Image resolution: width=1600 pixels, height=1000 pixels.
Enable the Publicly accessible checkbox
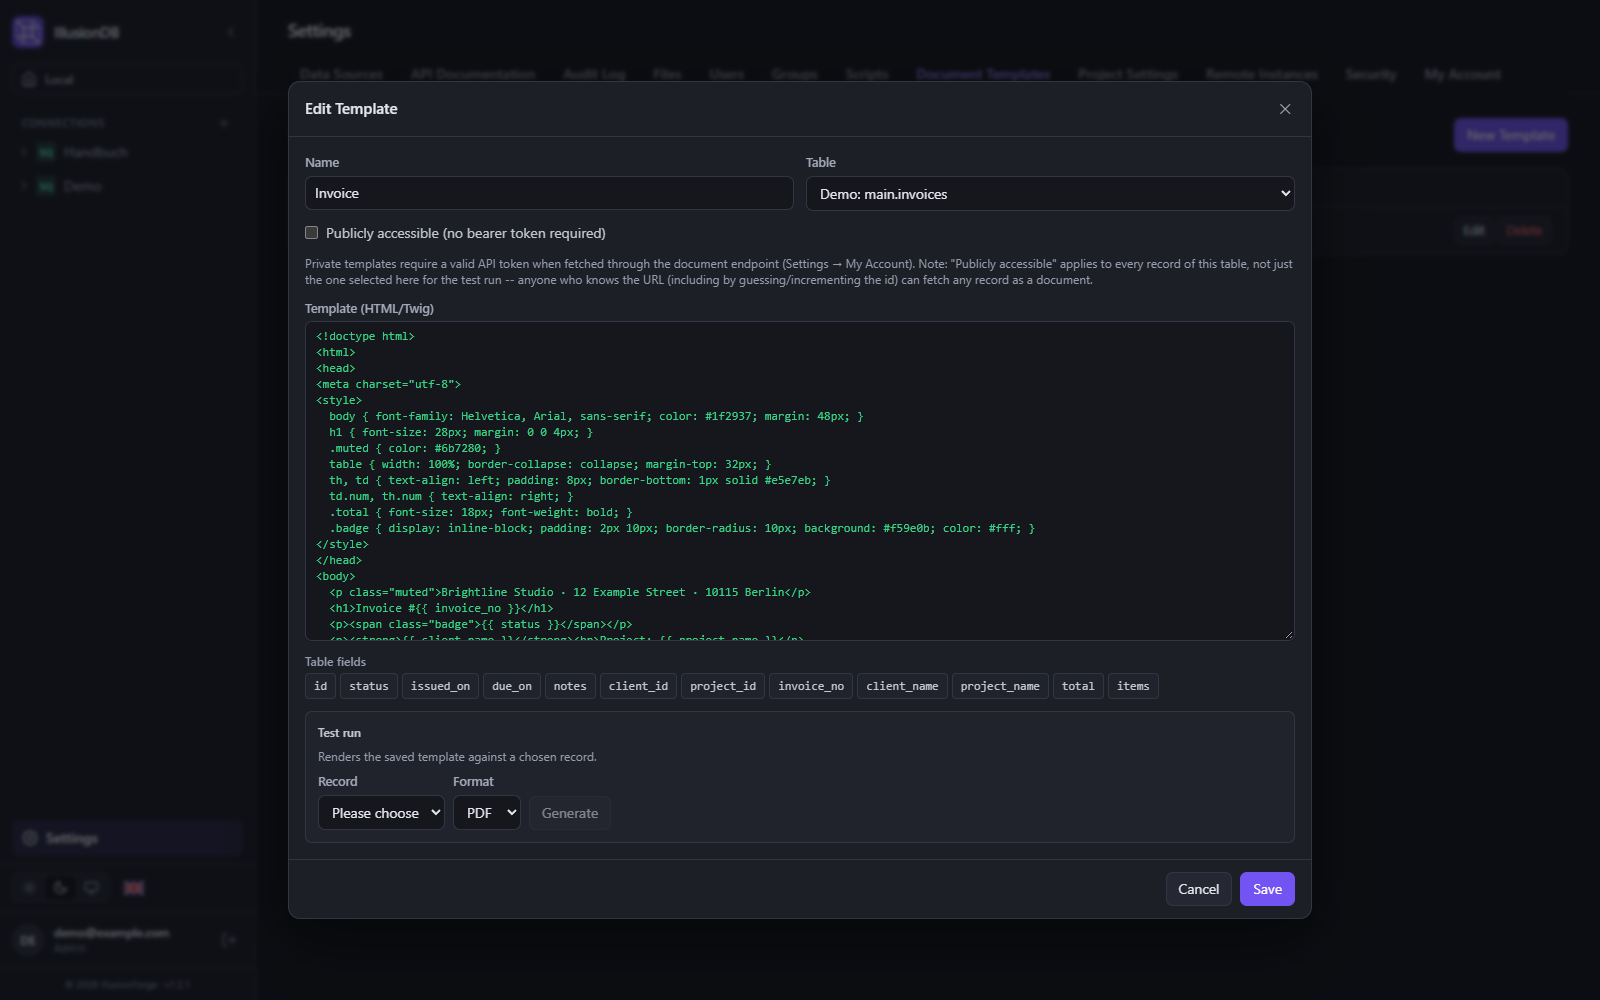[312, 233]
